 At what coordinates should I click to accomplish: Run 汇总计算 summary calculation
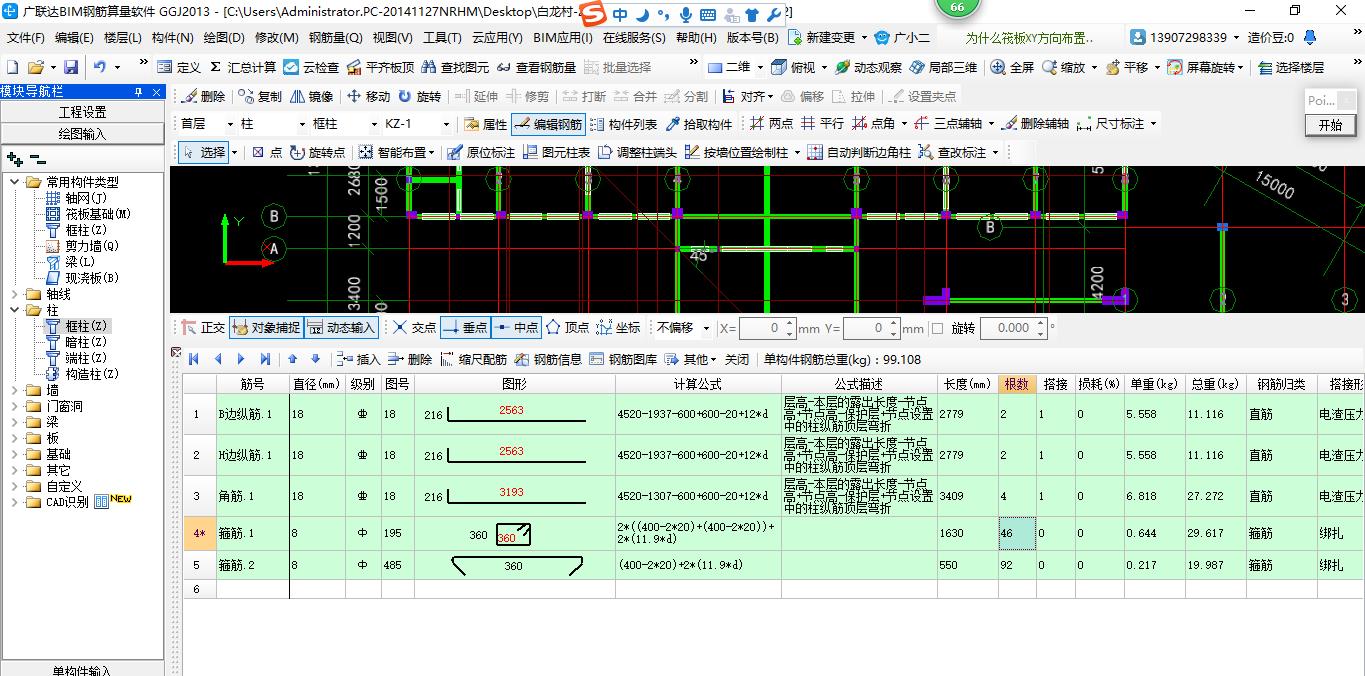242,67
